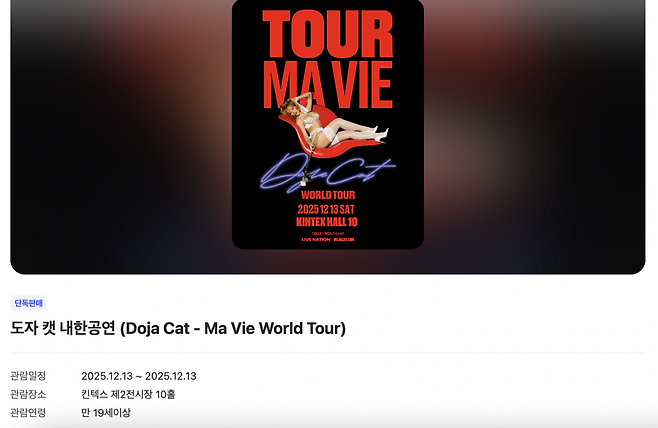Select the 관람일정 schedule label
The width and height of the screenshot is (658, 428).
tap(28, 376)
